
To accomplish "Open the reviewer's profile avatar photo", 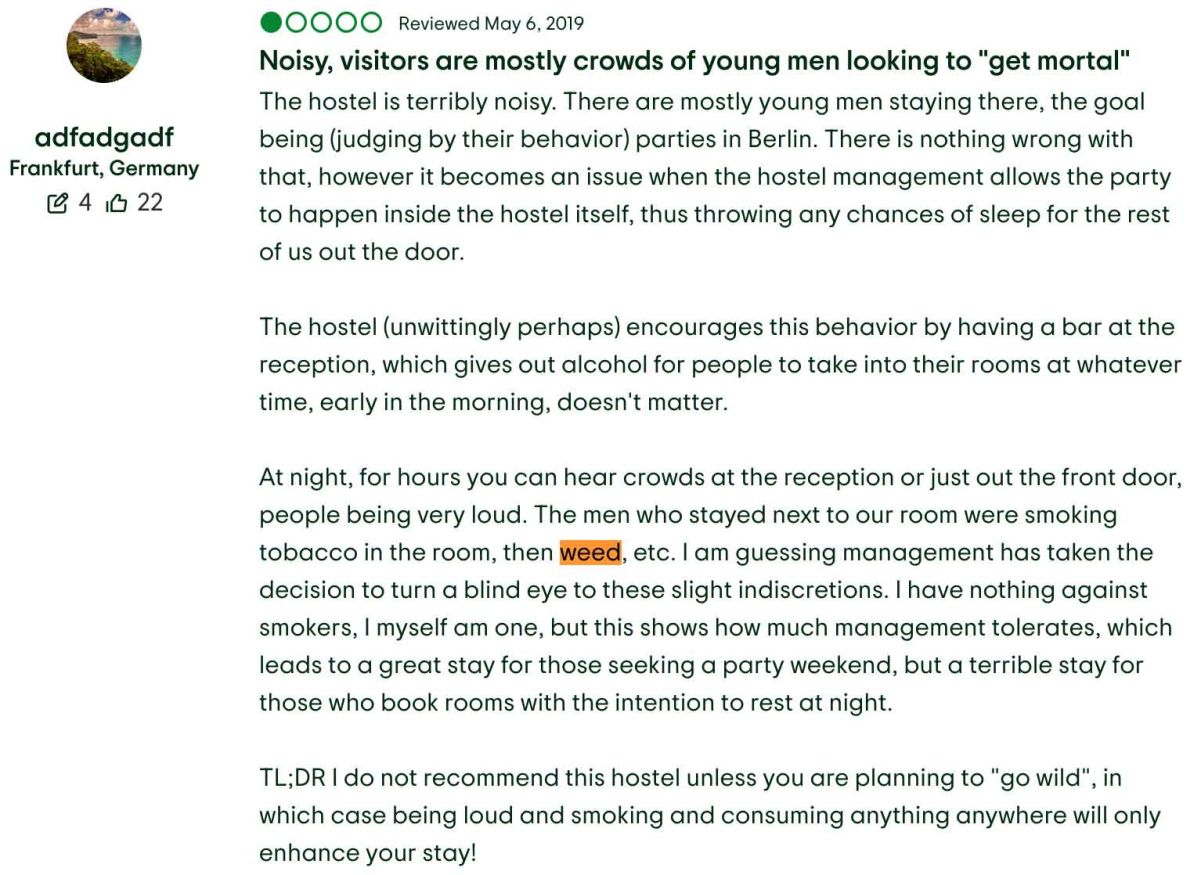I will 104,45.
